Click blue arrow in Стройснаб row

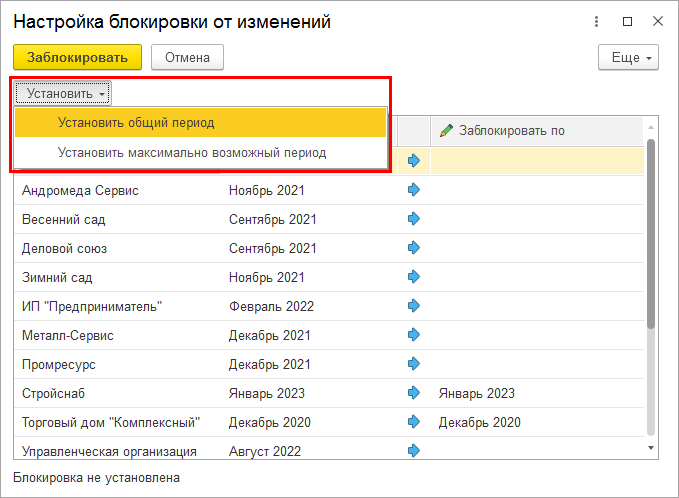coord(414,393)
